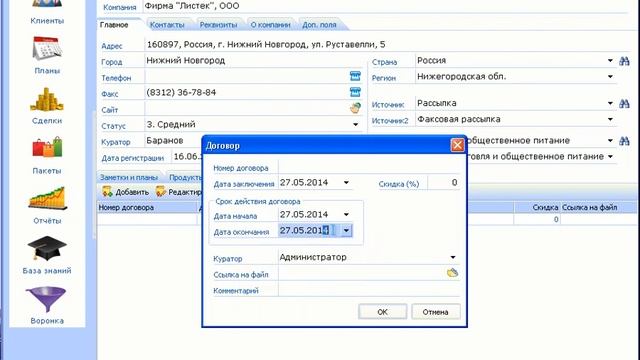Expand the общественное питание industry dropdown

pyautogui.click(x=610, y=140)
